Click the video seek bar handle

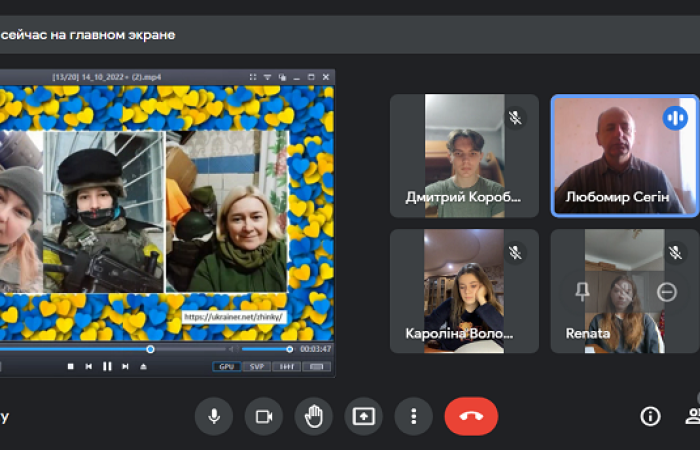[x=150, y=349]
